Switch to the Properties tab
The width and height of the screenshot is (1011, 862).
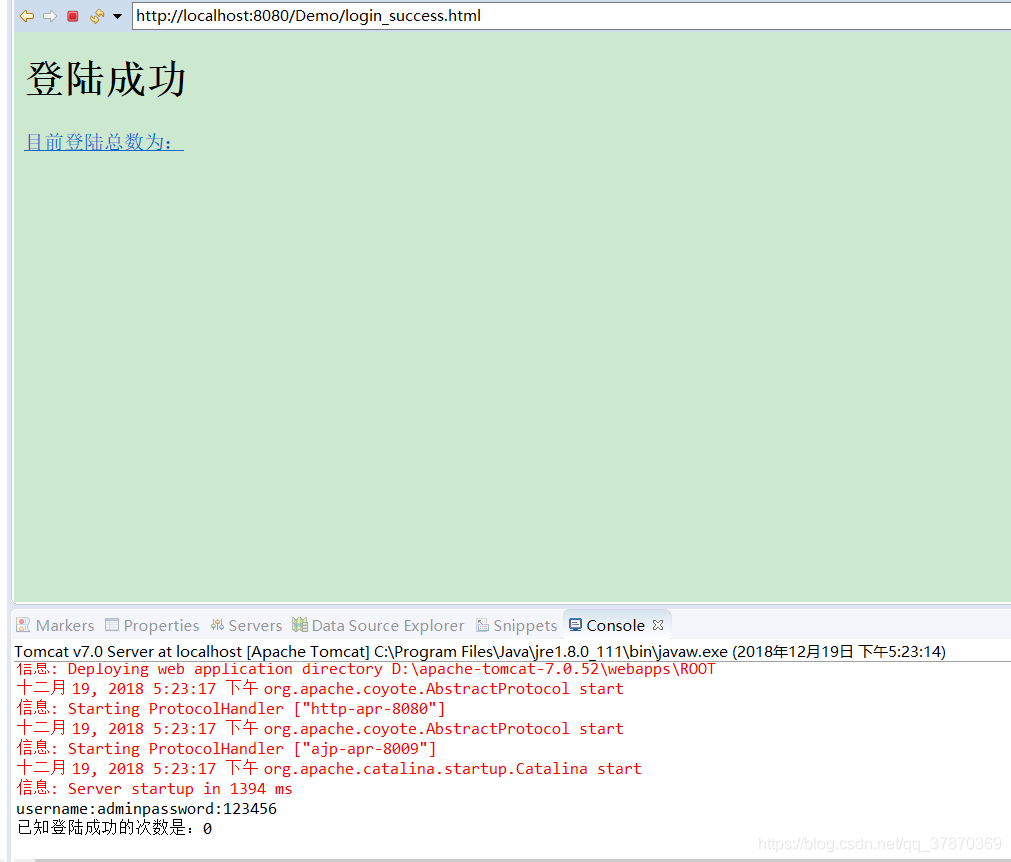coord(152,625)
